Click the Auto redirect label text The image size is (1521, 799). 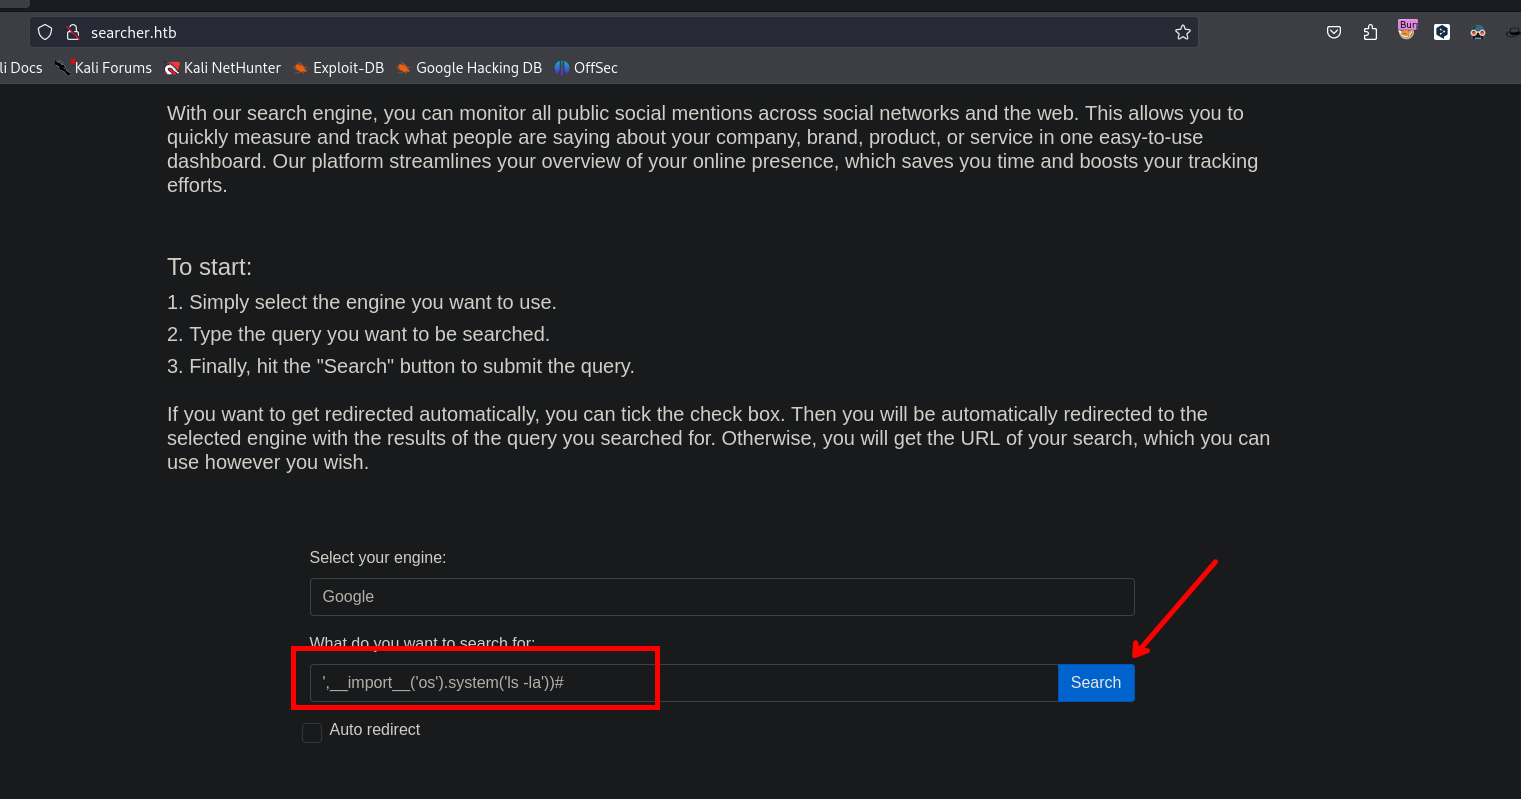tap(375, 730)
